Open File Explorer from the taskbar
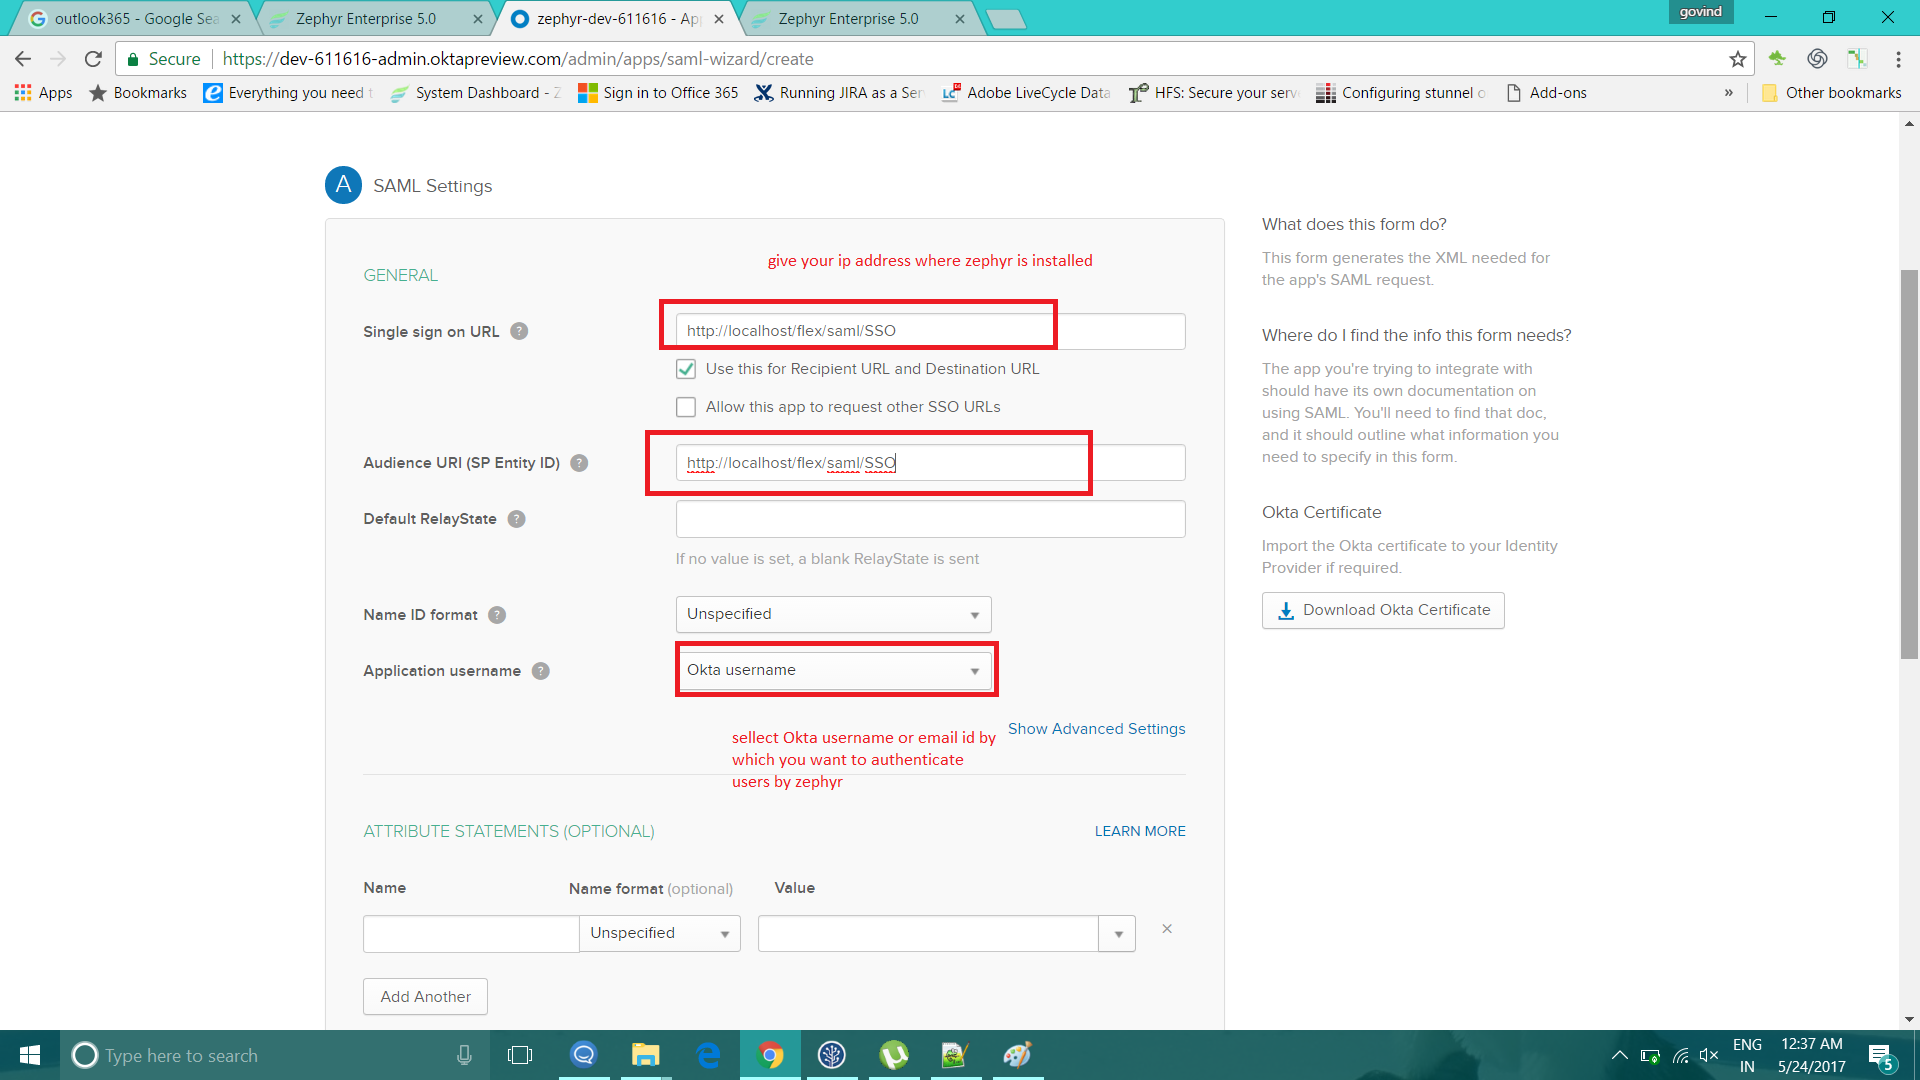Image resolution: width=1920 pixels, height=1080 pixels. tap(645, 1055)
